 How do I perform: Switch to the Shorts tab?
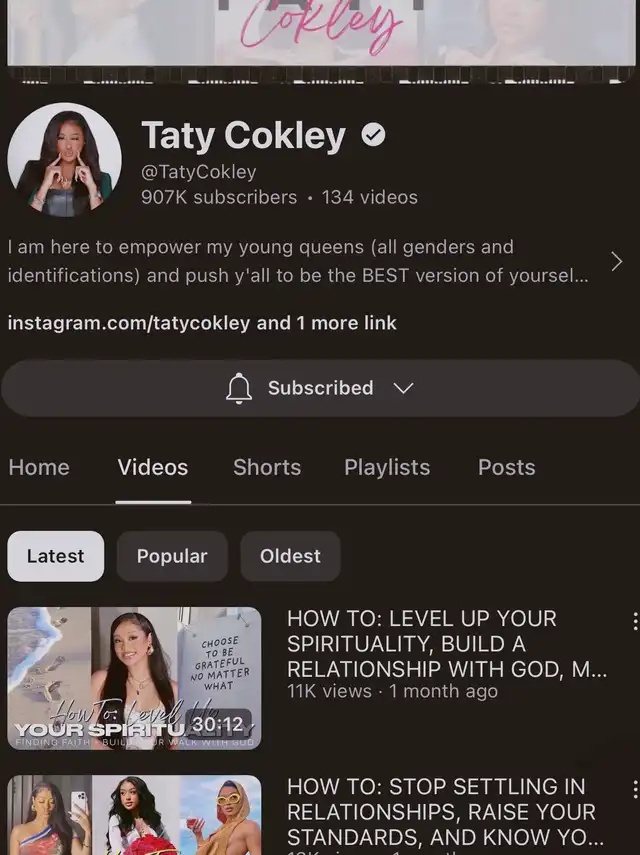[267, 467]
